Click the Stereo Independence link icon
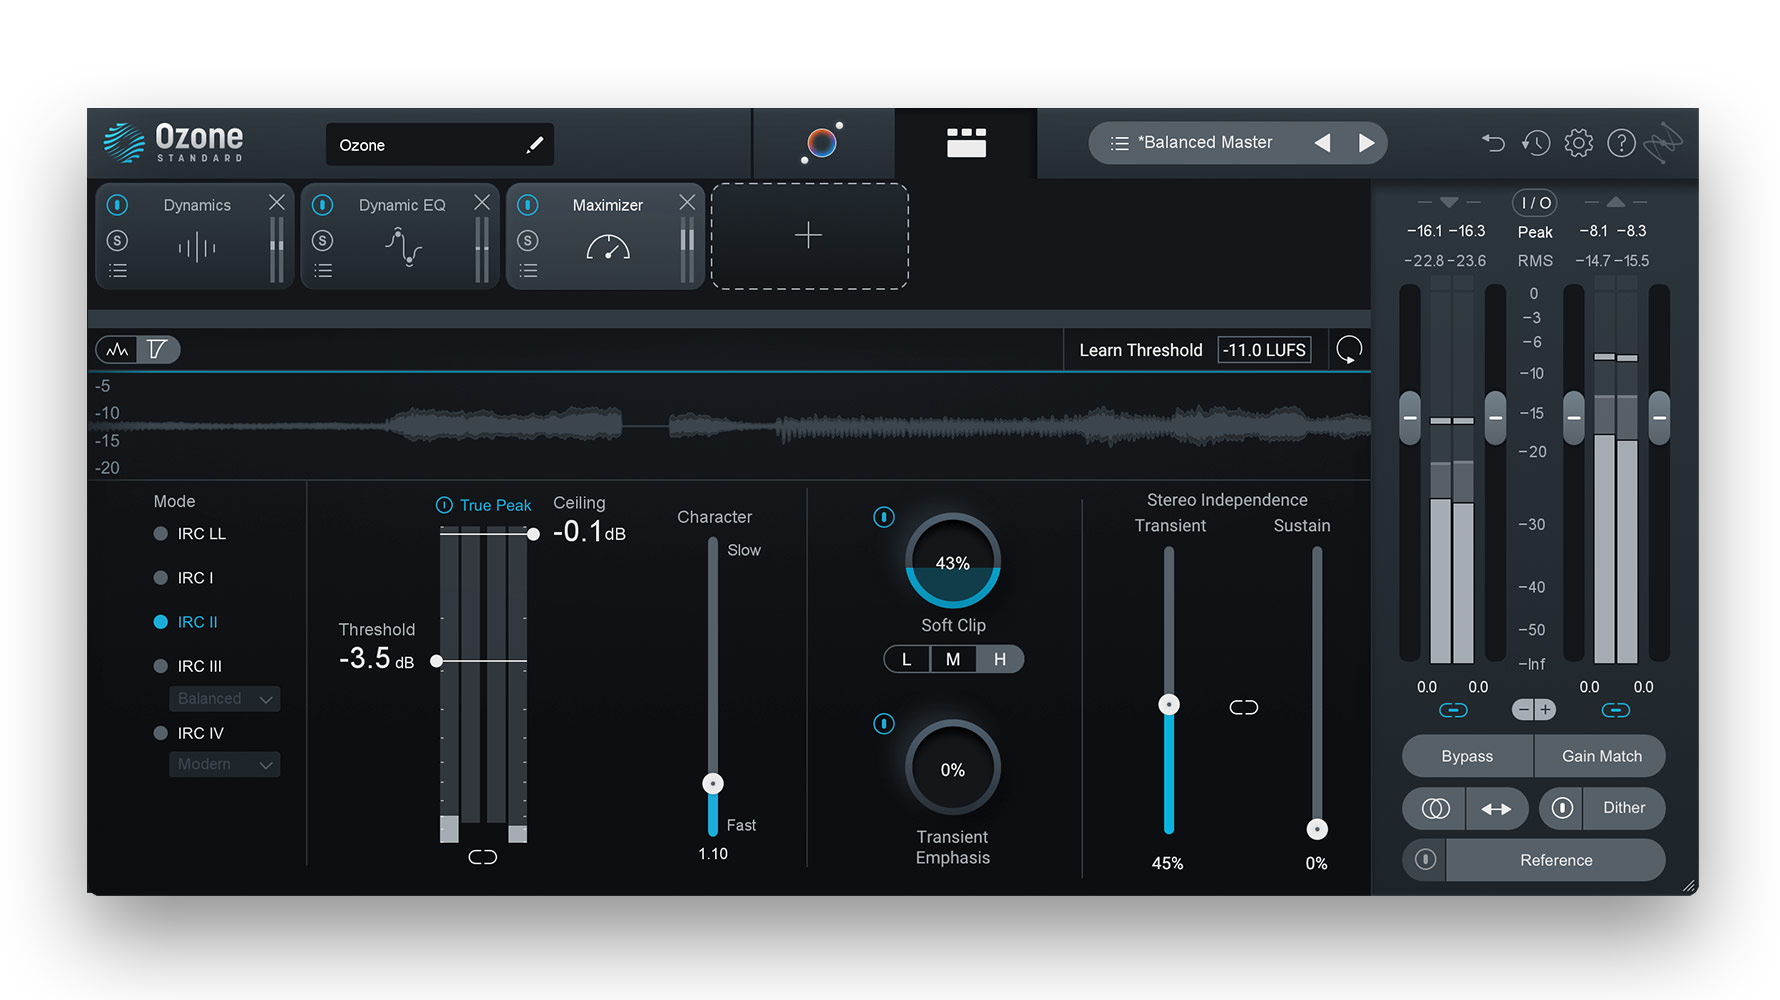The image size is (1780, 1000). coord(1243,708)
